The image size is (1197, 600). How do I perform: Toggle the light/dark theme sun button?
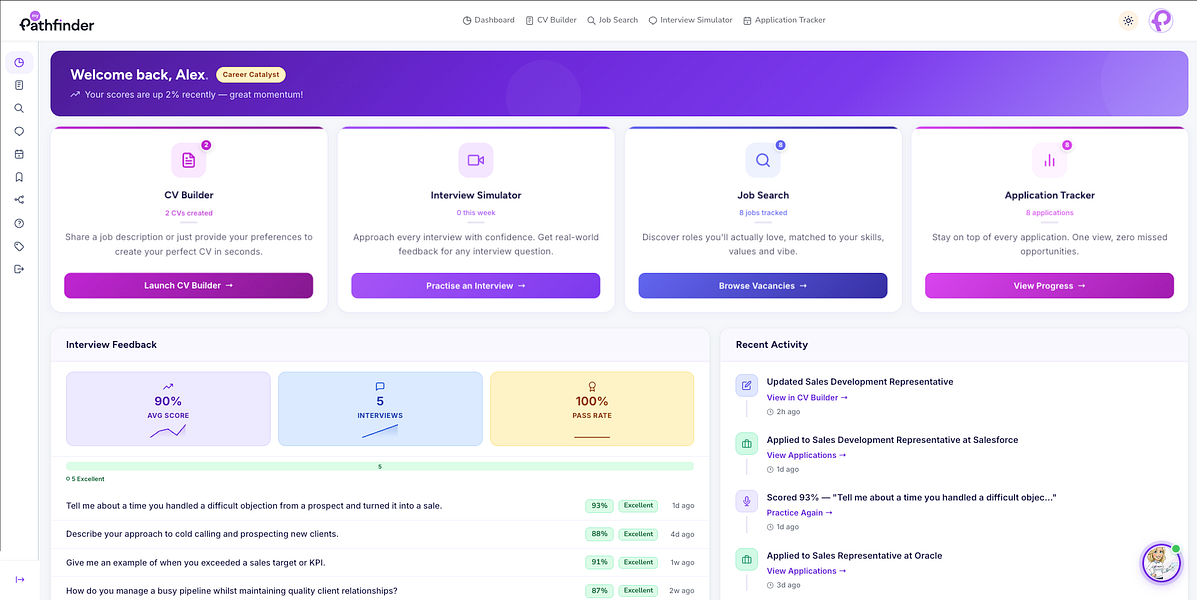[x=1128, y=21]
